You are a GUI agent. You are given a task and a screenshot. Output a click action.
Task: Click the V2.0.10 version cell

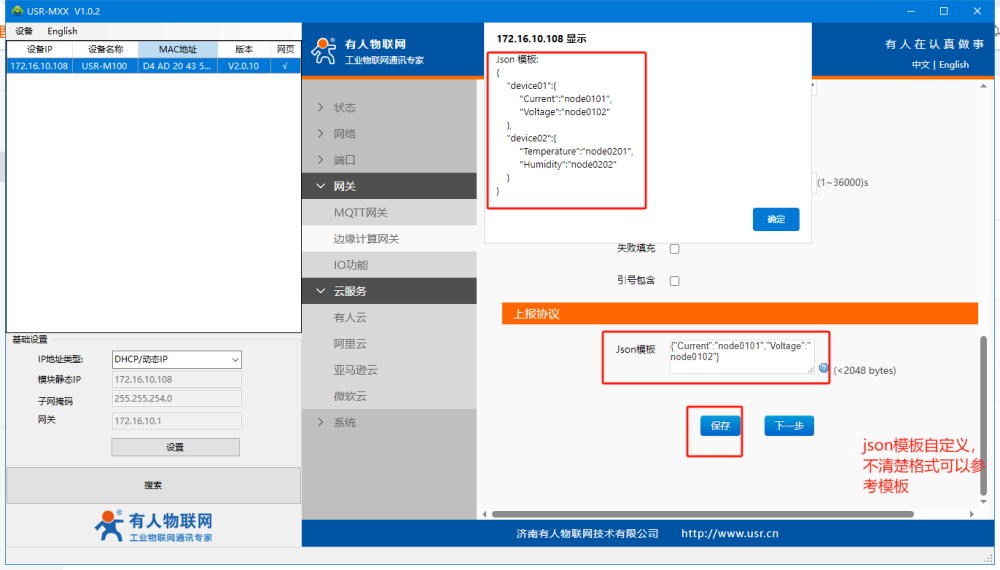click(x=244, y=66)
